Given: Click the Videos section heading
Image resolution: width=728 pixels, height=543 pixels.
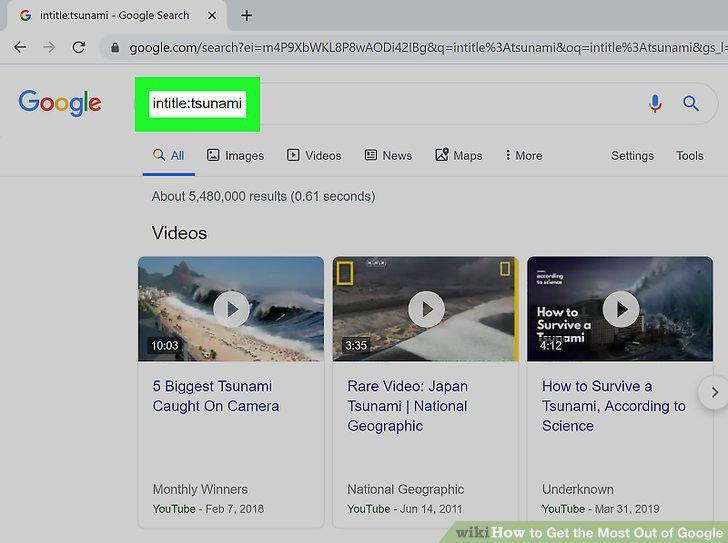Looking at the screenshot, I should pos(179,233).
